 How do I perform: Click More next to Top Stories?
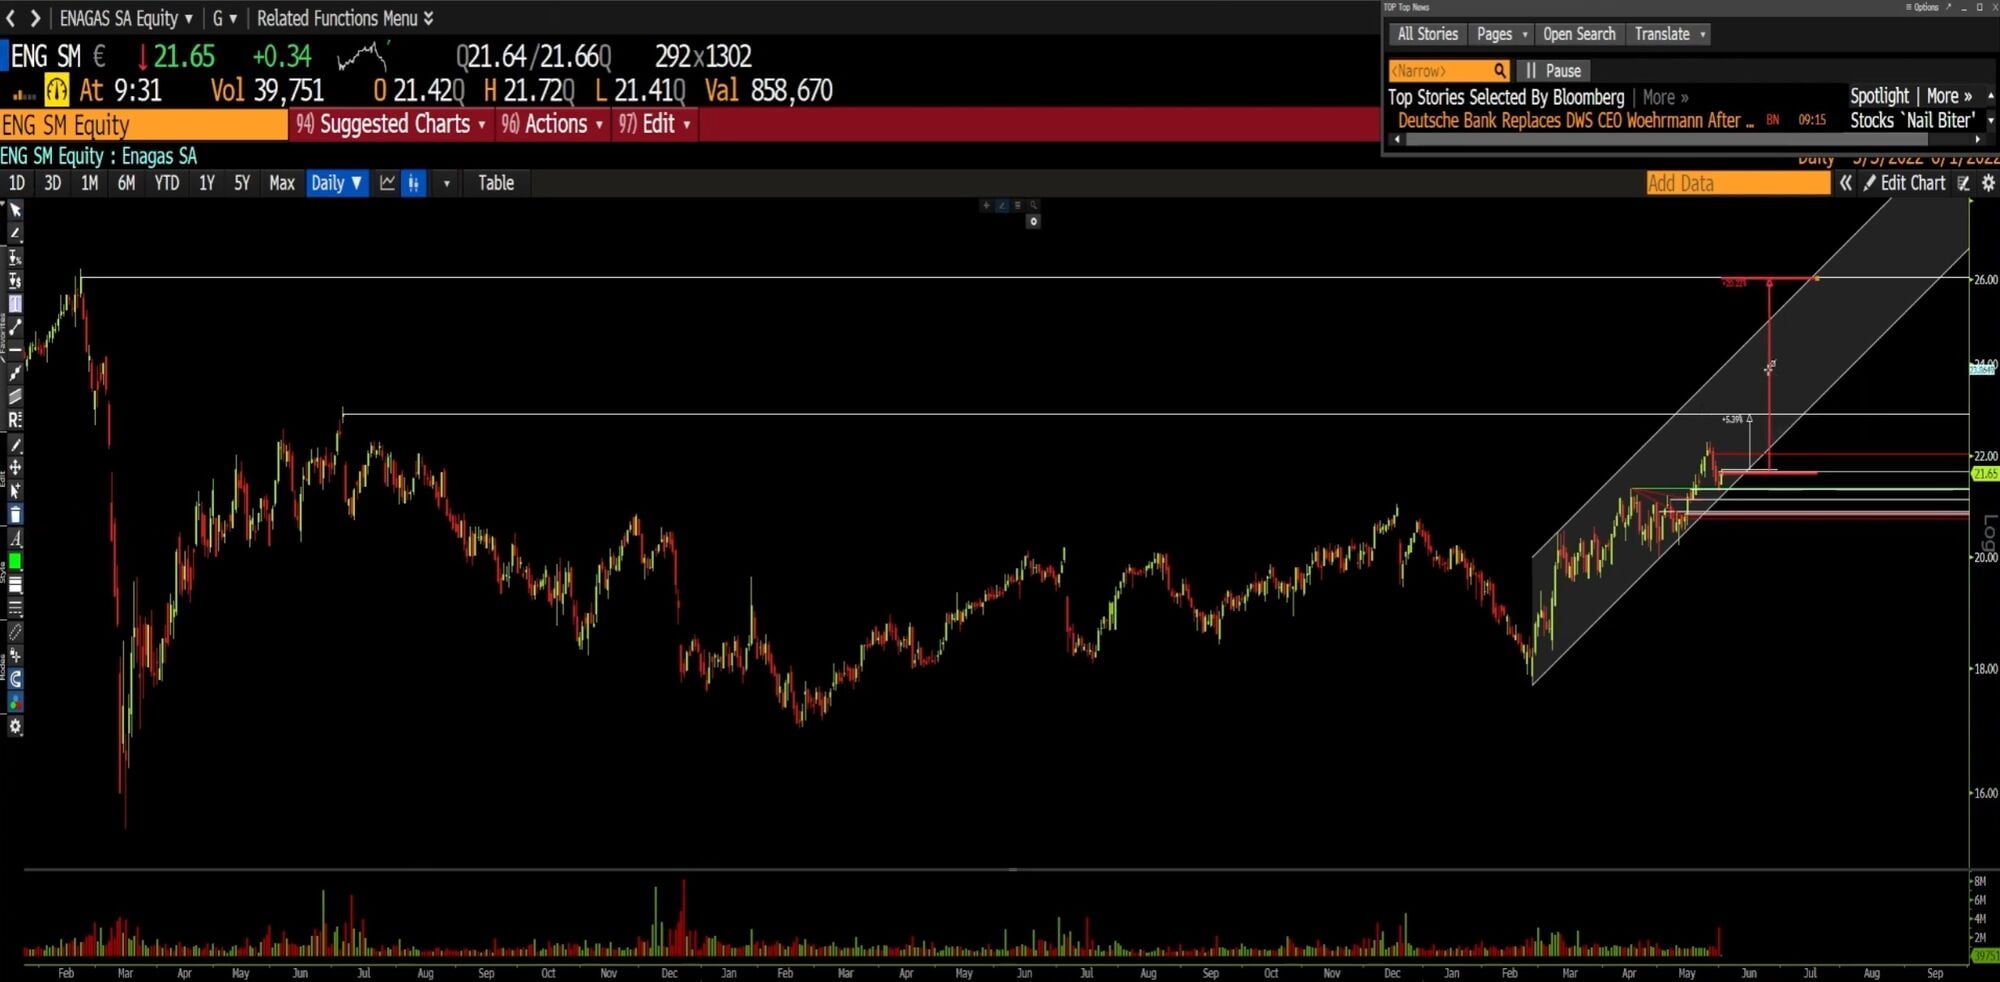(1665, 97)
